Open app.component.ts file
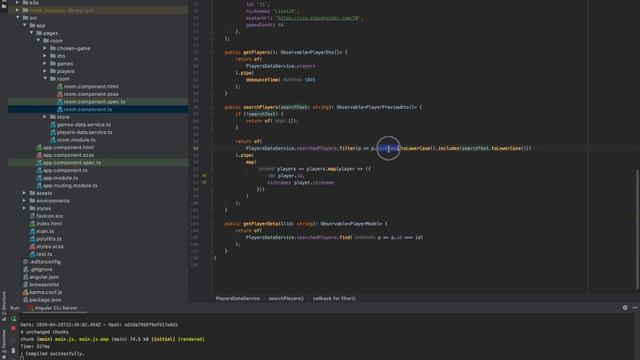 tap(65, 170)
